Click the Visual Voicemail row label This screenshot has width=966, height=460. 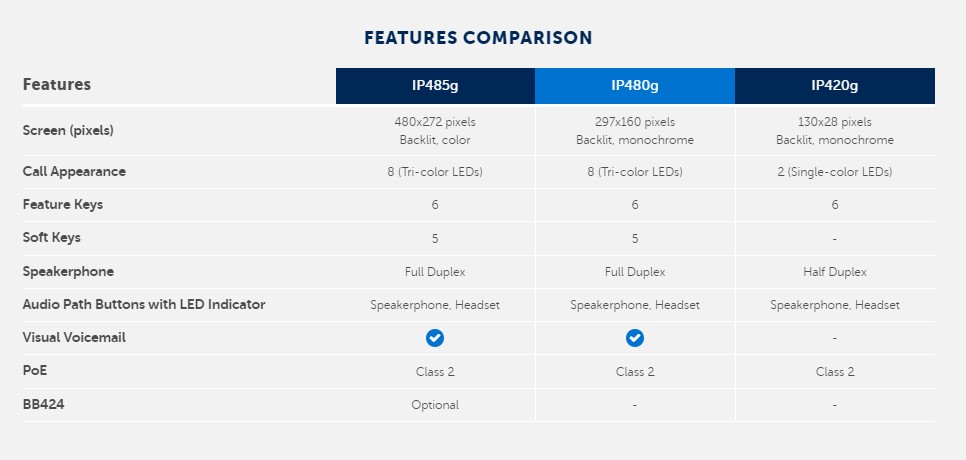[x=74, y=337]
